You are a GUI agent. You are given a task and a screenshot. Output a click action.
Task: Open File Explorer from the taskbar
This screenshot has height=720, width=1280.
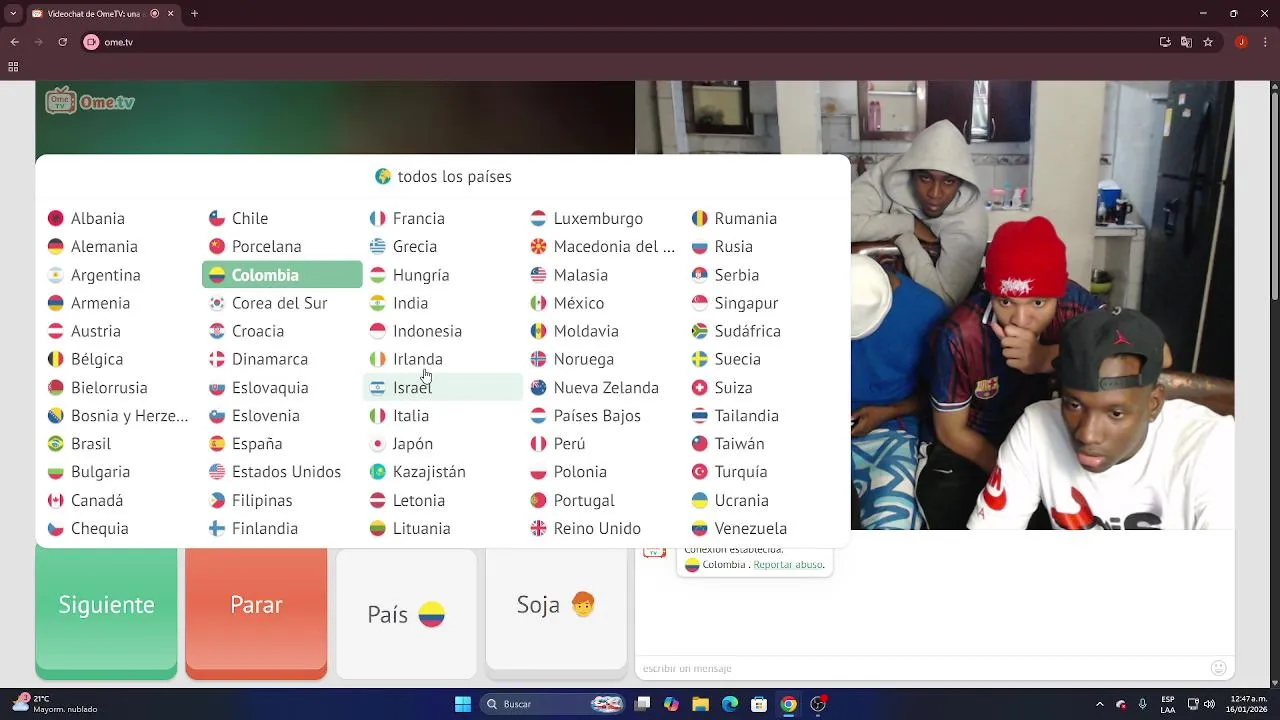point(701,704)
